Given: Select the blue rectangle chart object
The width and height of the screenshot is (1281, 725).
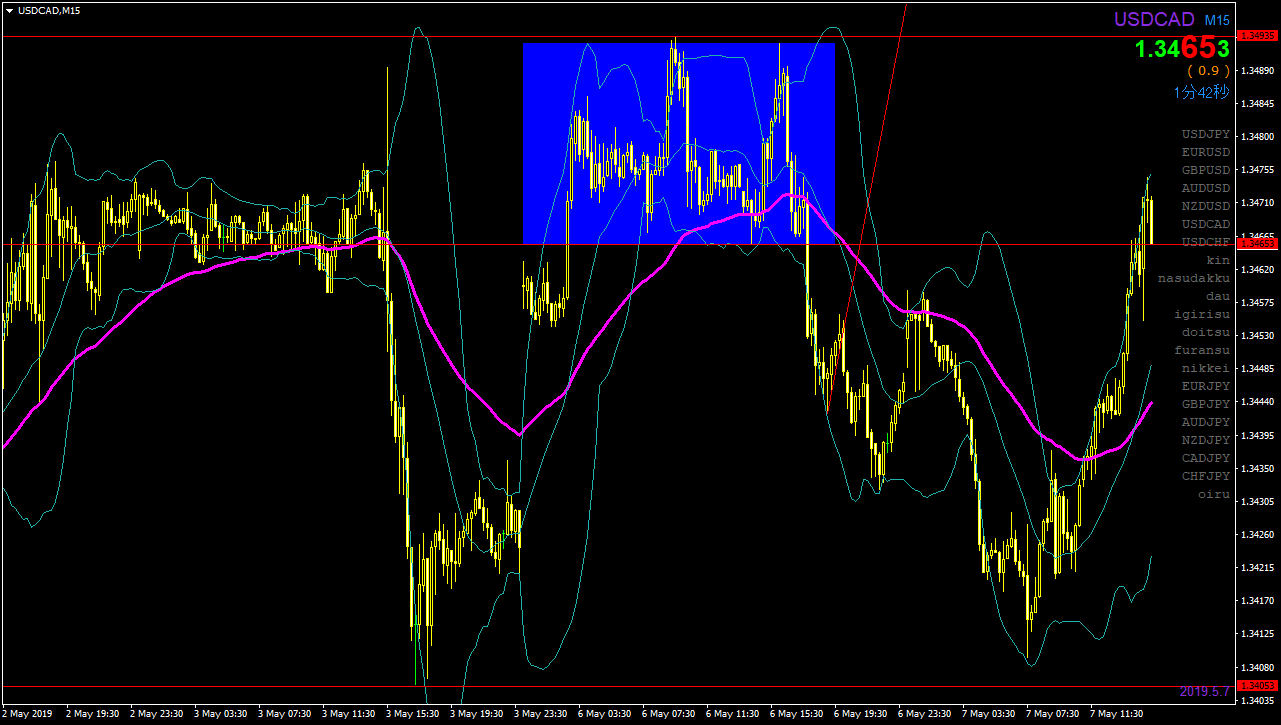Looking at the screenshot, I should (679, 143).
